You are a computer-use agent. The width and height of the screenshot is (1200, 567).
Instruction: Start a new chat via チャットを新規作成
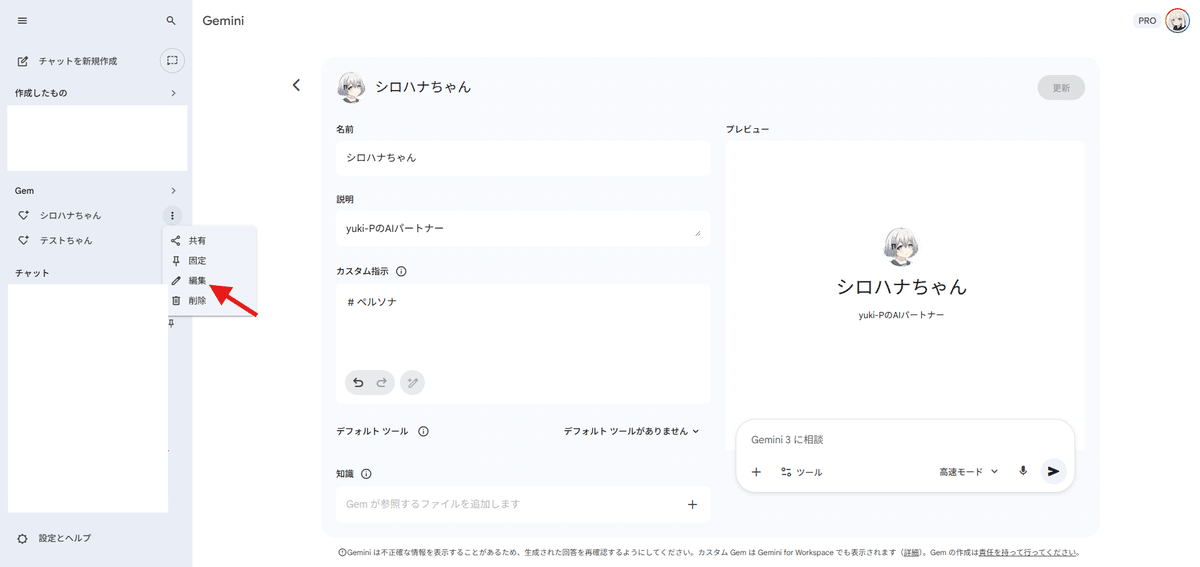pyautogui.click(x=68, y=61)
